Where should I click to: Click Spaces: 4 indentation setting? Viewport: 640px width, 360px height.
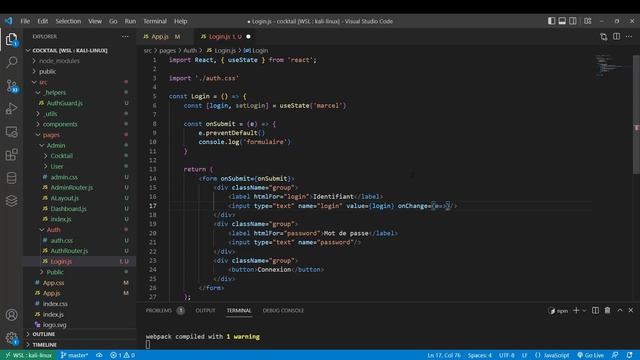point(480,355)
